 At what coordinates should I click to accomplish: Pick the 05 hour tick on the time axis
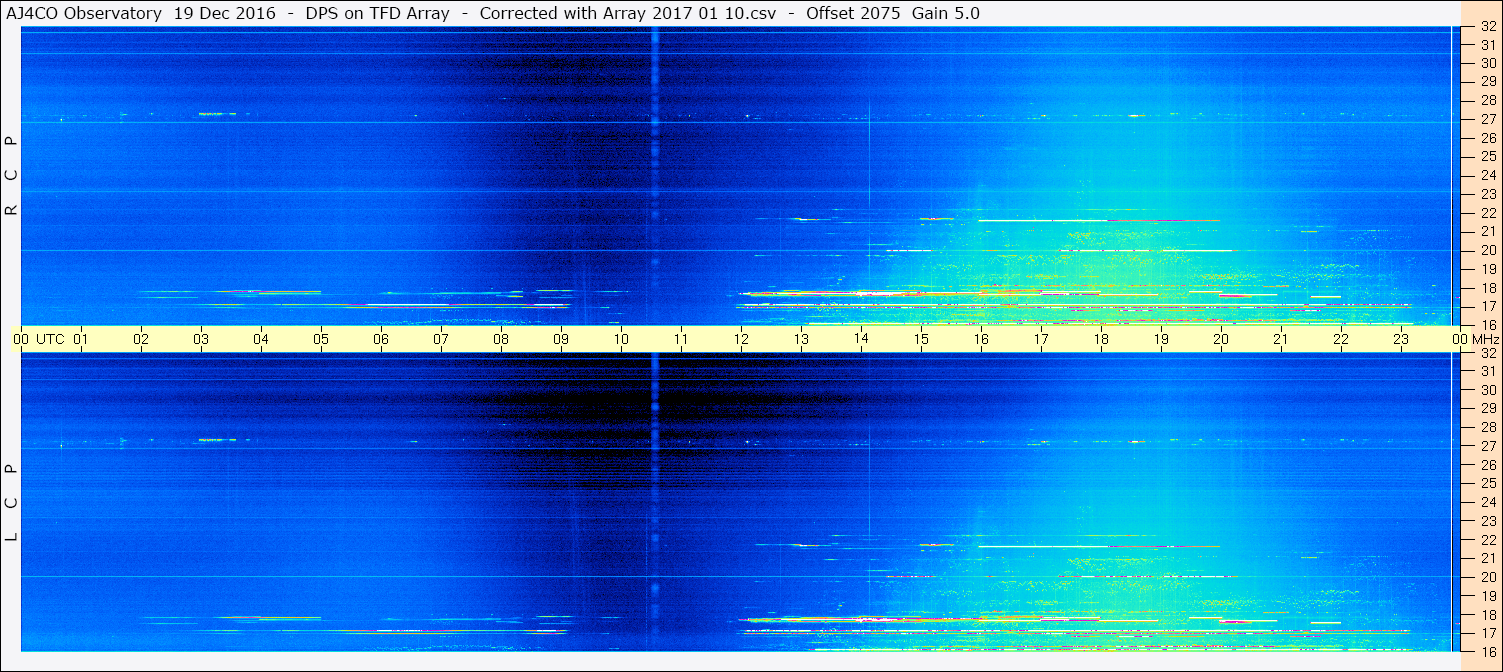321,339
